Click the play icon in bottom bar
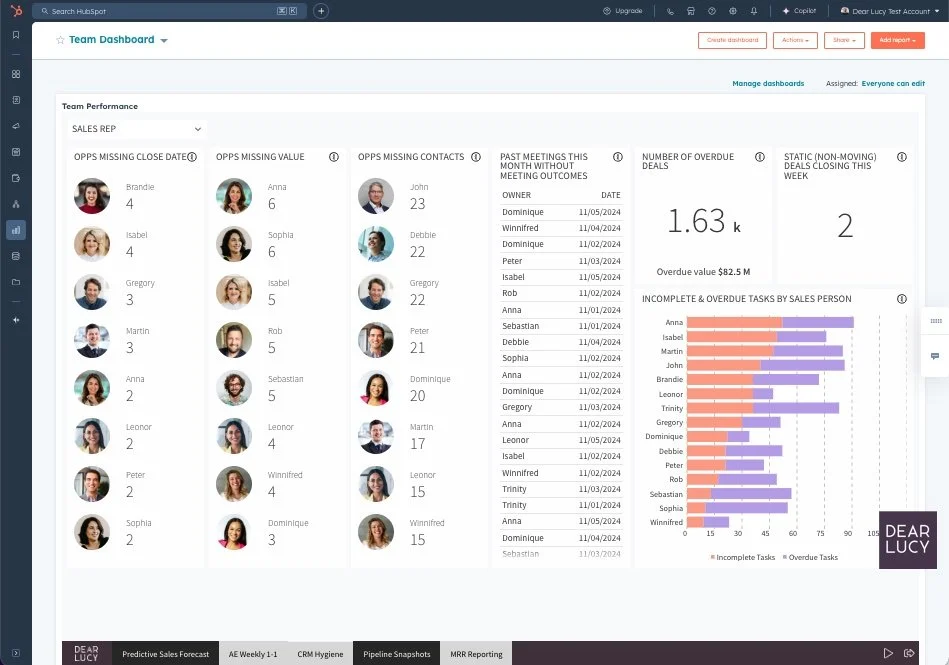 (887, 653)
